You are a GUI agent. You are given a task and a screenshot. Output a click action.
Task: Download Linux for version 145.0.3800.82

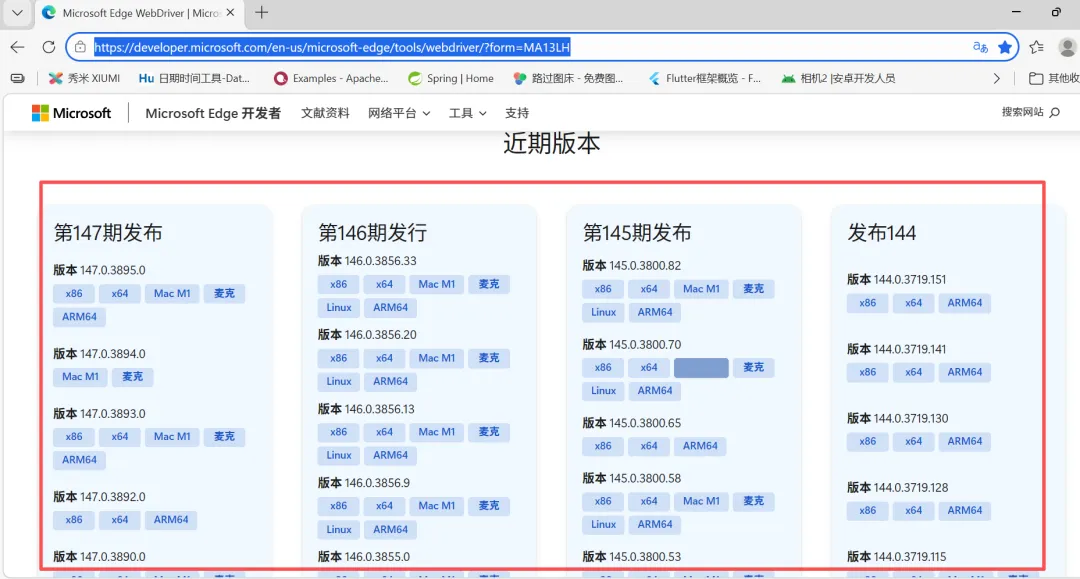point(603,313)
